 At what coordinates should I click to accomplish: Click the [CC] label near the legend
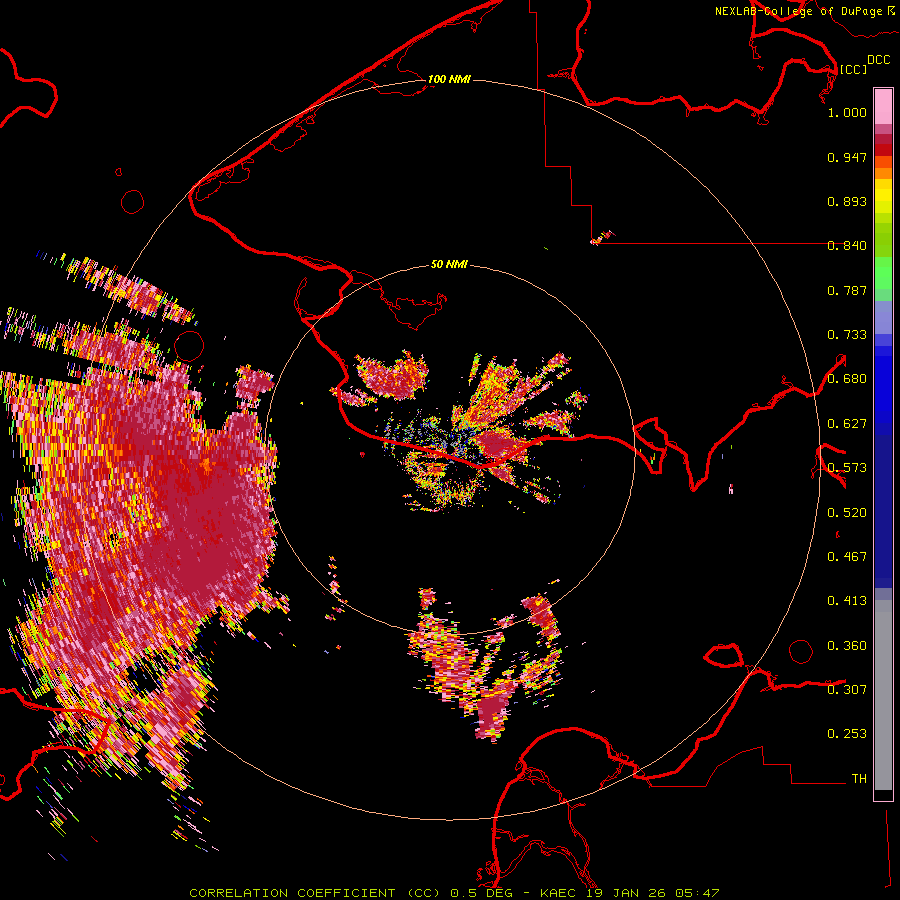point(853,69)
